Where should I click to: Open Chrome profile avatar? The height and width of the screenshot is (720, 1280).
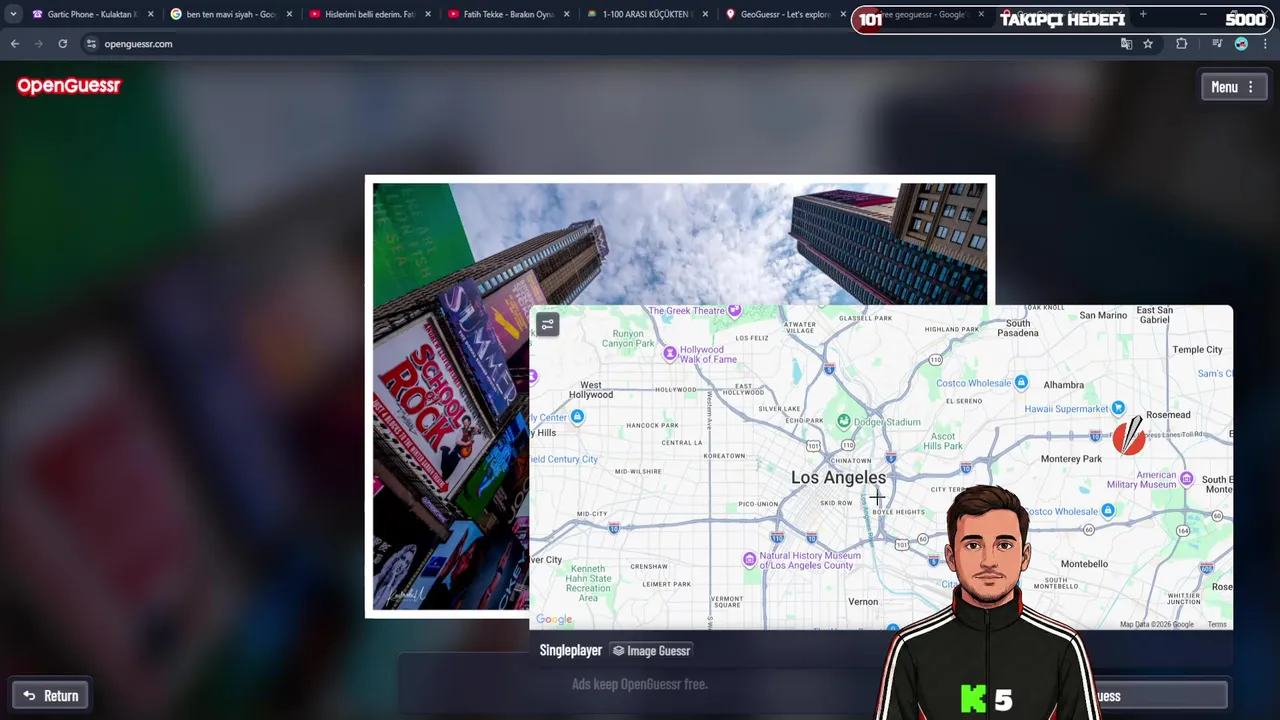click(x=1241, y=44)
